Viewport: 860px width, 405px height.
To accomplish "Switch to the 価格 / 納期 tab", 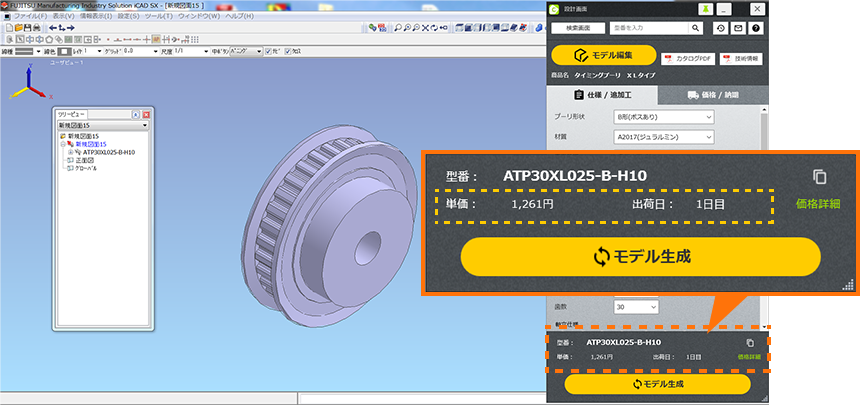I will (711, 95).
